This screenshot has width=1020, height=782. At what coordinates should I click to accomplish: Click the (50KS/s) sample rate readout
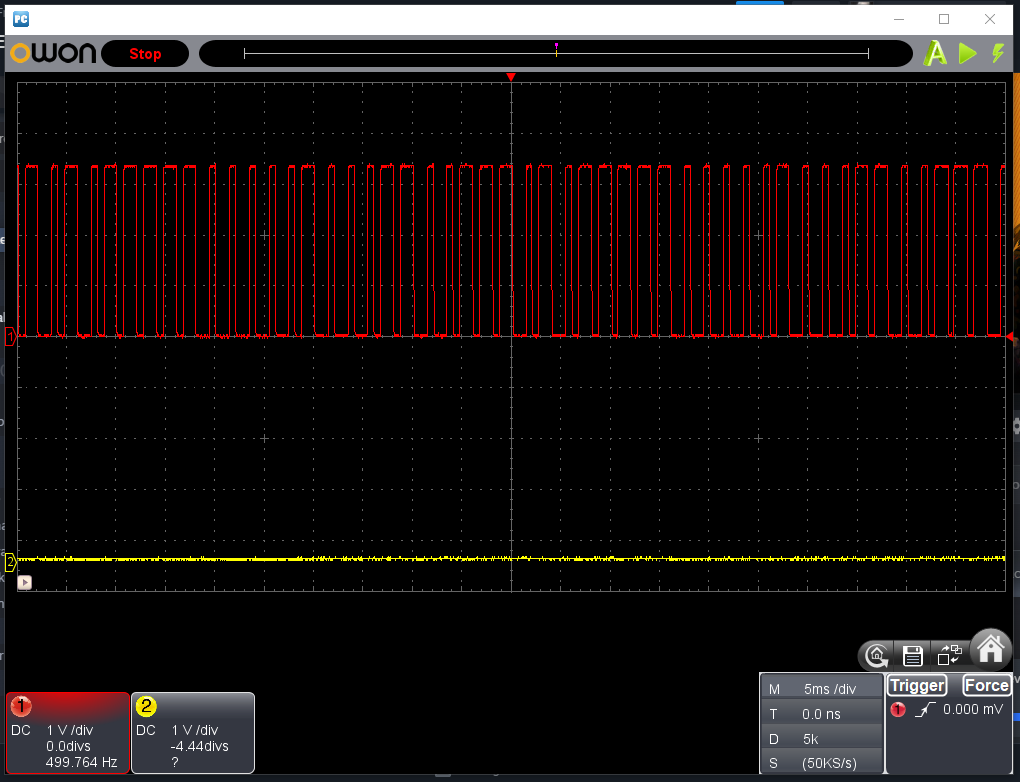[x=829, y=763]
